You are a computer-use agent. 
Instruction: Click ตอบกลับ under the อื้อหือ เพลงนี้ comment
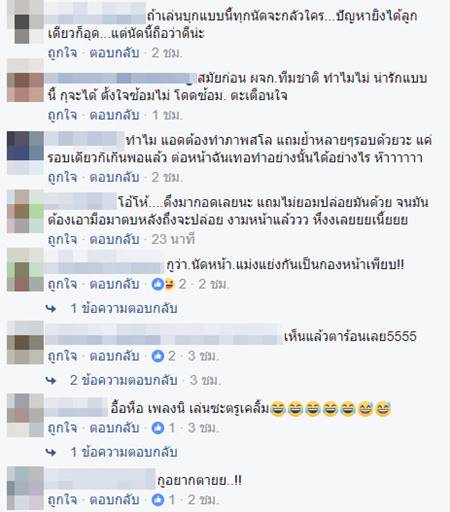coord(114,428)
